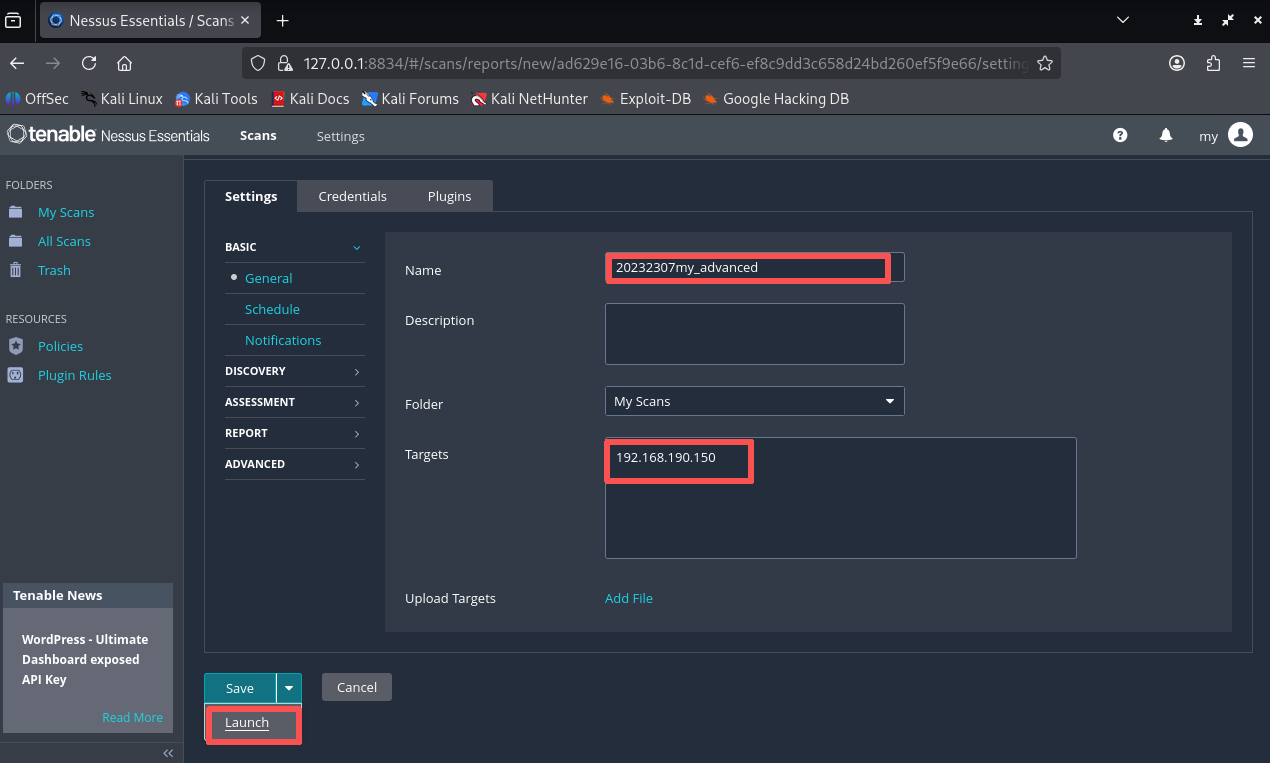The image size is (1270, 763).
Task: Select the Settings tab in scan editor
Action: (x=251, y=196)
